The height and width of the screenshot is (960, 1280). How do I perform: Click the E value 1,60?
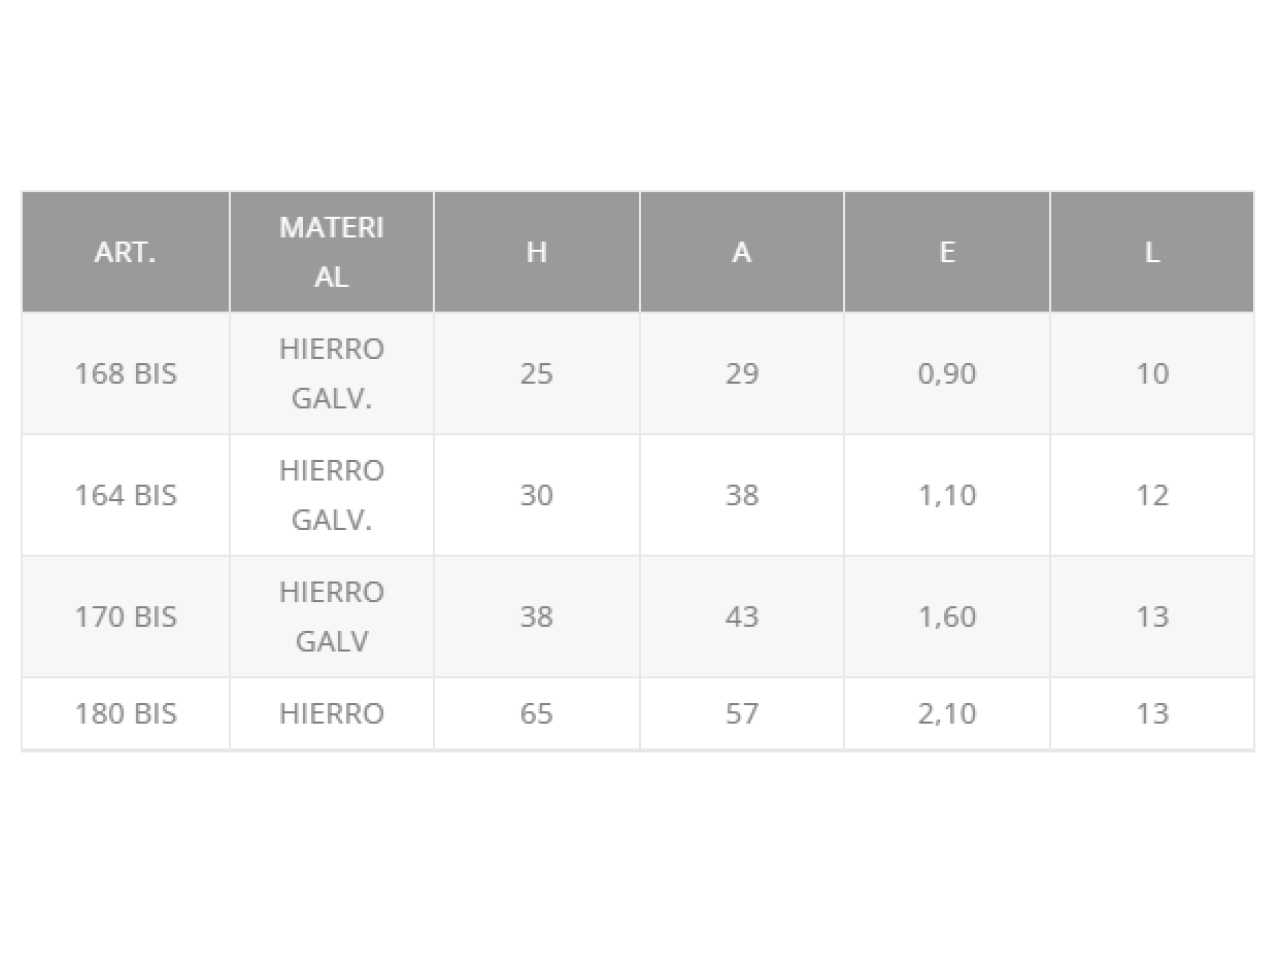[x=946, y=617]
